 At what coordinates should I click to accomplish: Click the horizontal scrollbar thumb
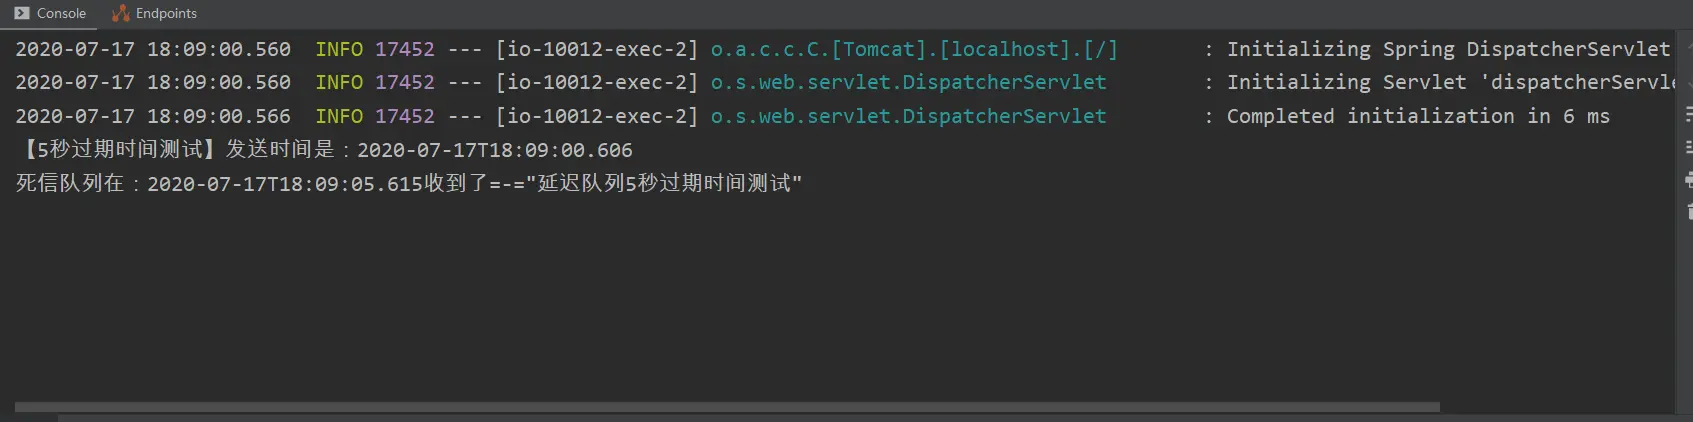coord(727,407)
